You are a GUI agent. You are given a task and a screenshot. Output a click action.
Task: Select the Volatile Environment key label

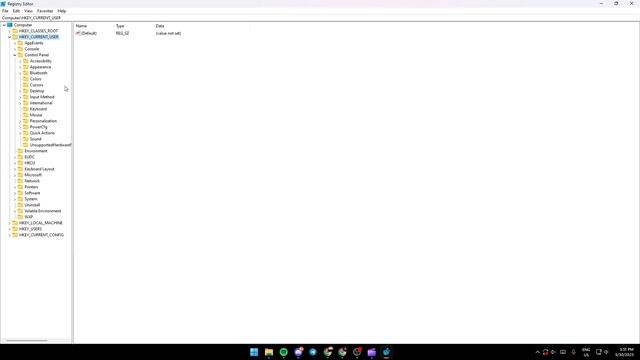43,211
